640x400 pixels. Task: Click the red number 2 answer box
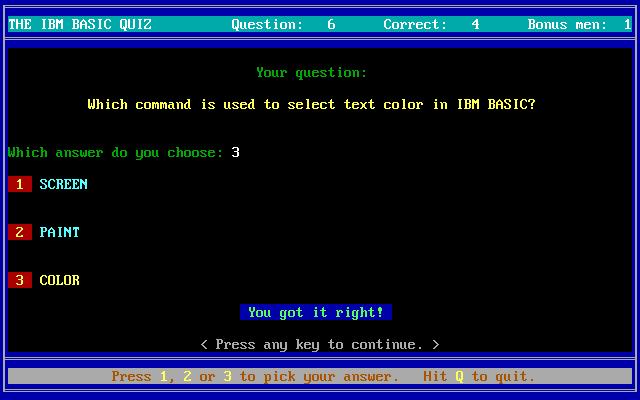[x=20, y=232]
